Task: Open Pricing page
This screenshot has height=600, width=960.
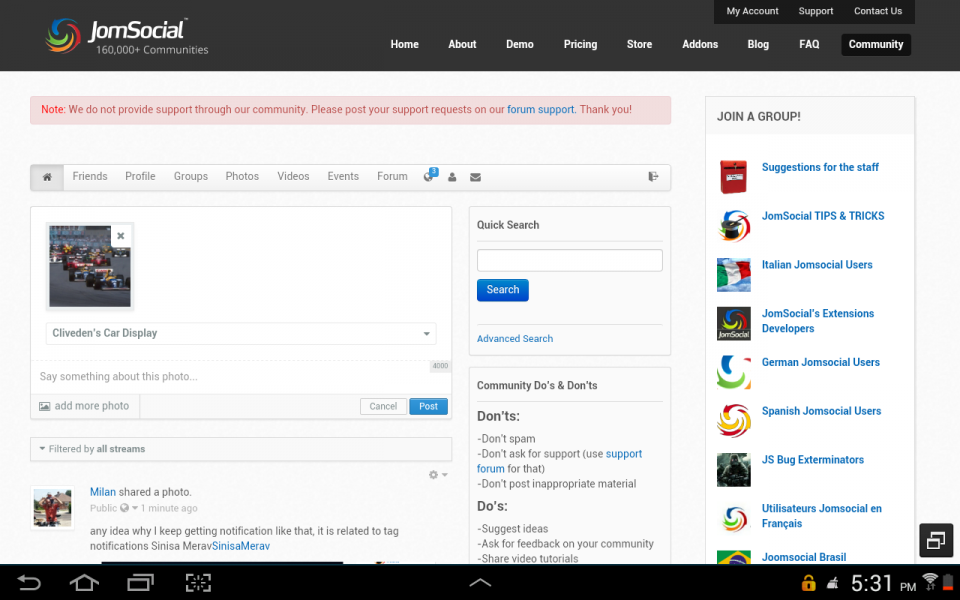Action: click(580, 44)
